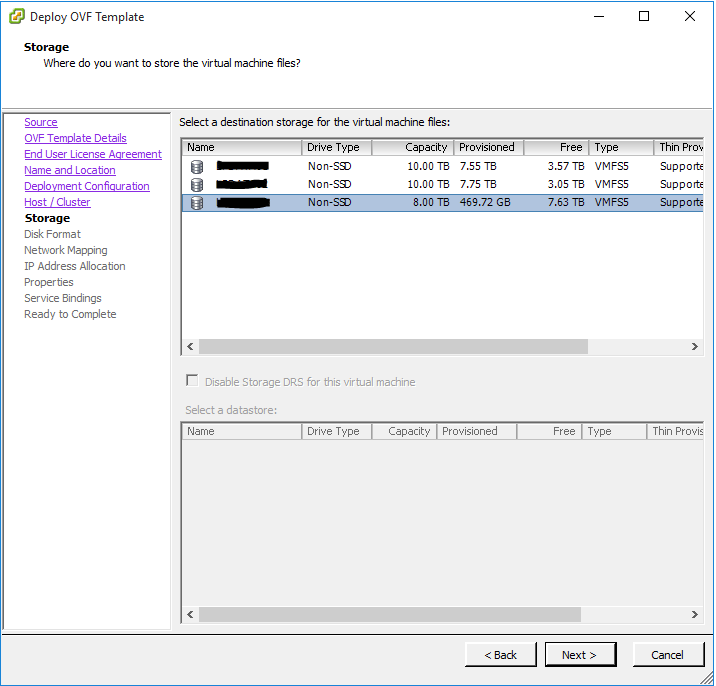The height and width of the screenshot is (686, 716).
Task: Click lower datastore table Capacity header
Action: [x=404, y=432]
